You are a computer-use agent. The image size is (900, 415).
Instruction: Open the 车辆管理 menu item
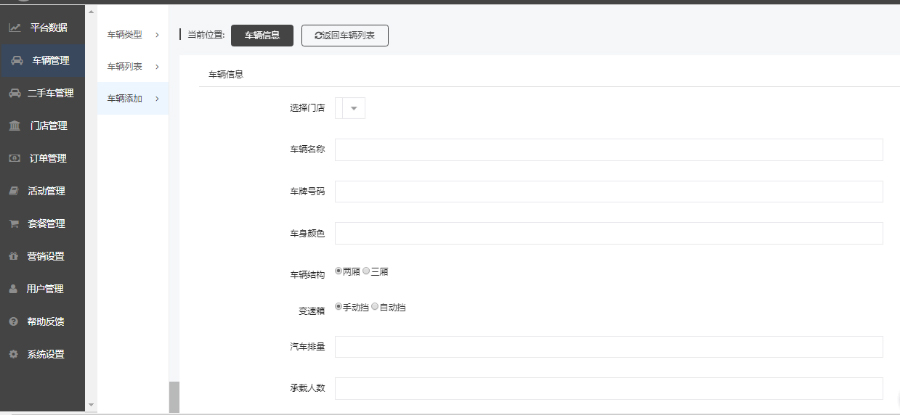point(51,60)
